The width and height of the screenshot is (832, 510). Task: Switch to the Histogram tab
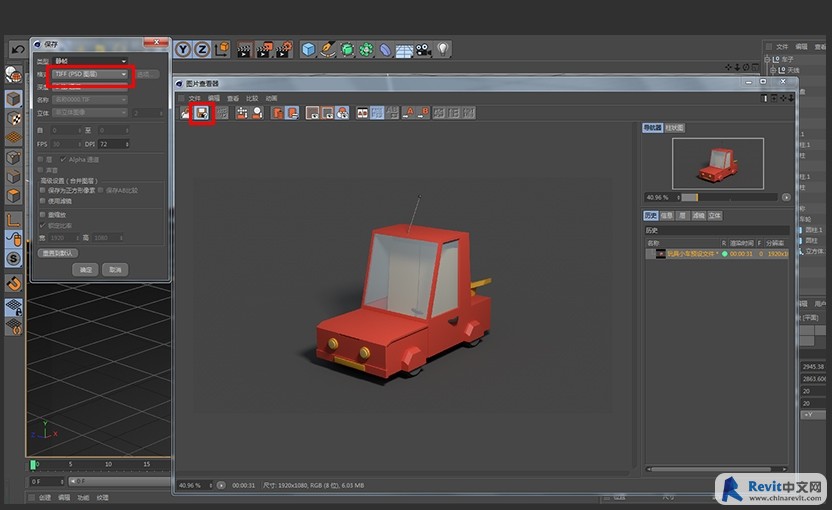click(674, 128)
